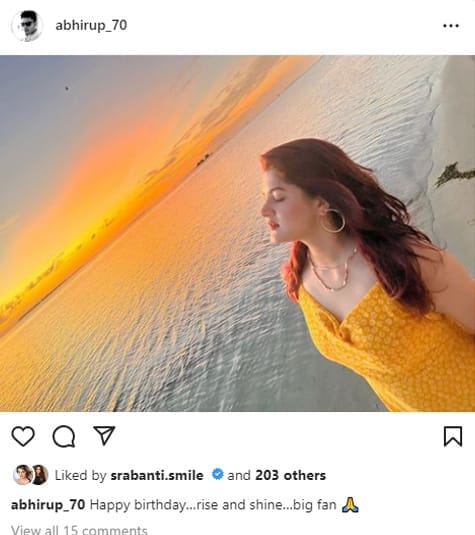The height and width of the screenshot is (535, 475).
Task: Click the folded hands emoji in caption
Action: 350,505
